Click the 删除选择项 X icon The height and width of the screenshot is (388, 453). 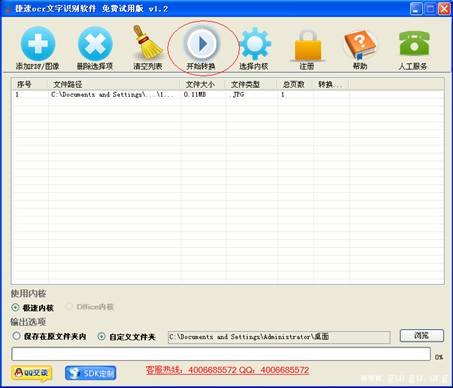(x=95, y=44)
